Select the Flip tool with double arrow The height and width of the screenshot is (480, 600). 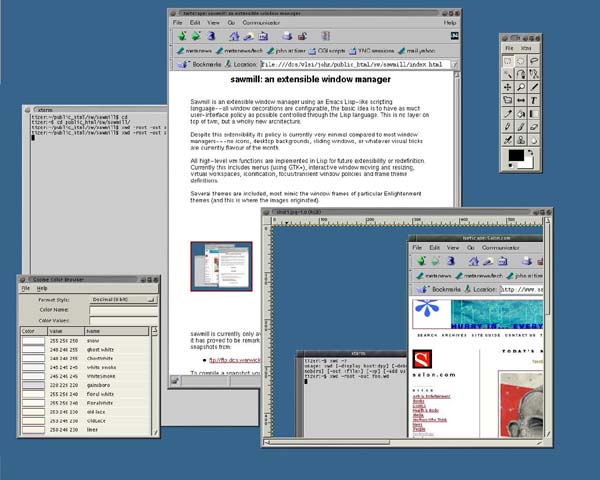pyautogui.click(x=521, y=100)
